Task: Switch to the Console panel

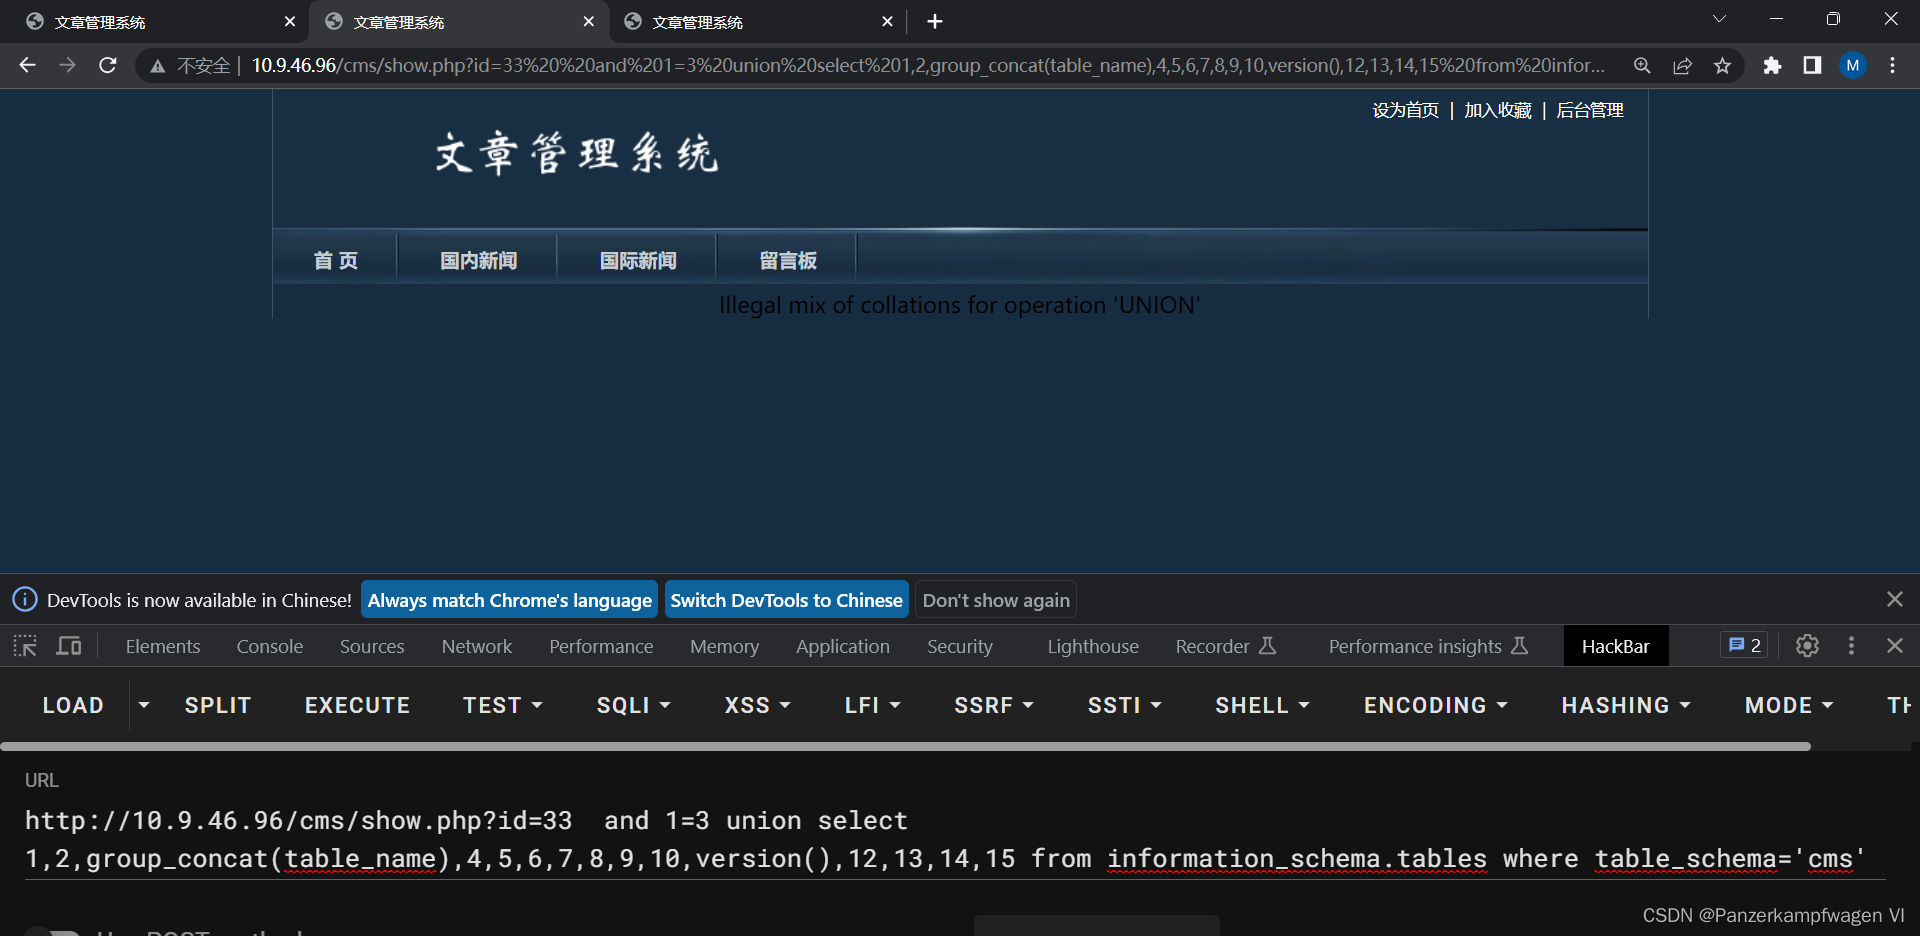Action: (270, 647)
